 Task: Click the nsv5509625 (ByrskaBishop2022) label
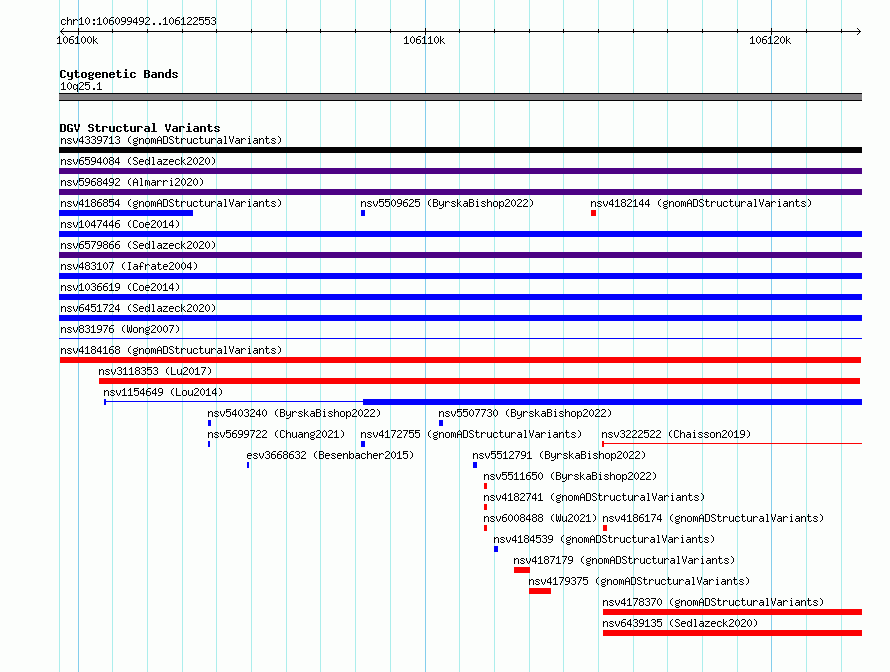(x=447, y=203)
